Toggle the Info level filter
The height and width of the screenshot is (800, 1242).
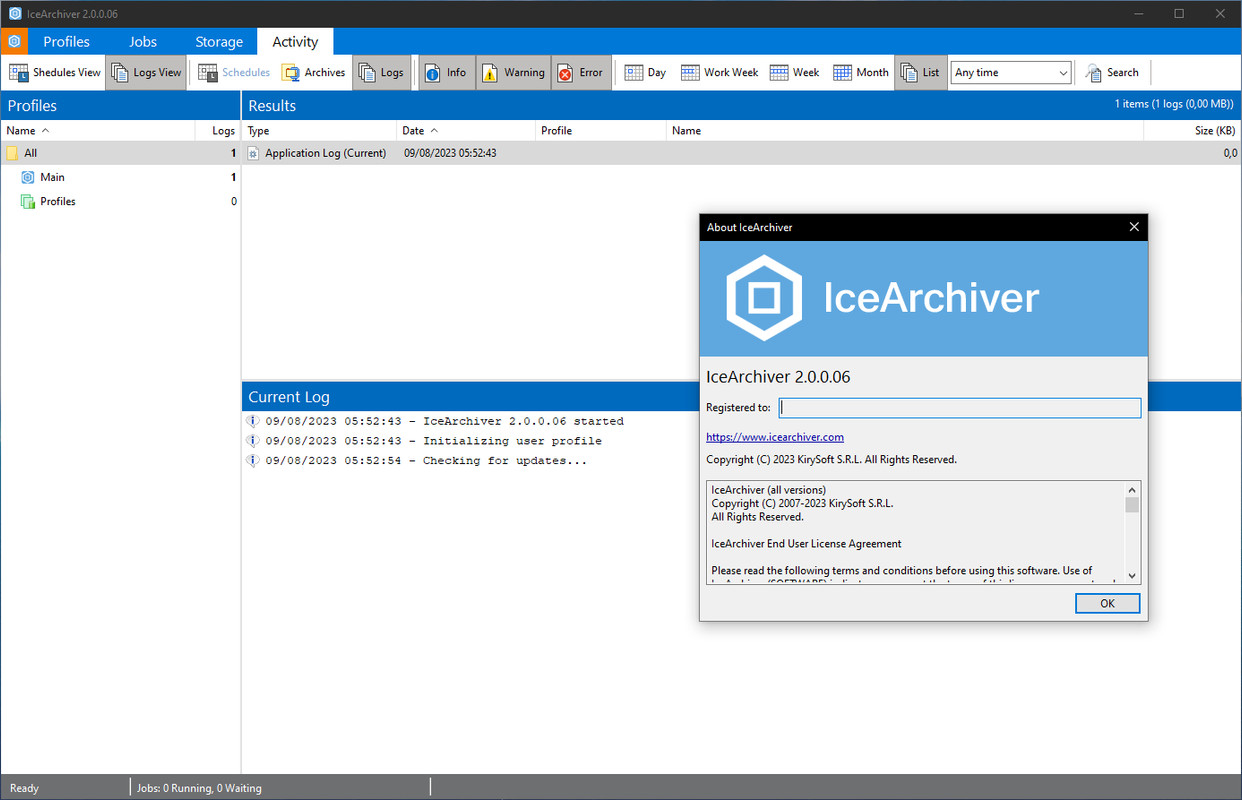(x=446, y=72)
